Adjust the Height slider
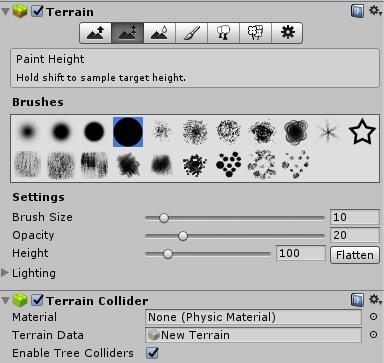This screenshot has height=363, width=384. coord(208,254)
